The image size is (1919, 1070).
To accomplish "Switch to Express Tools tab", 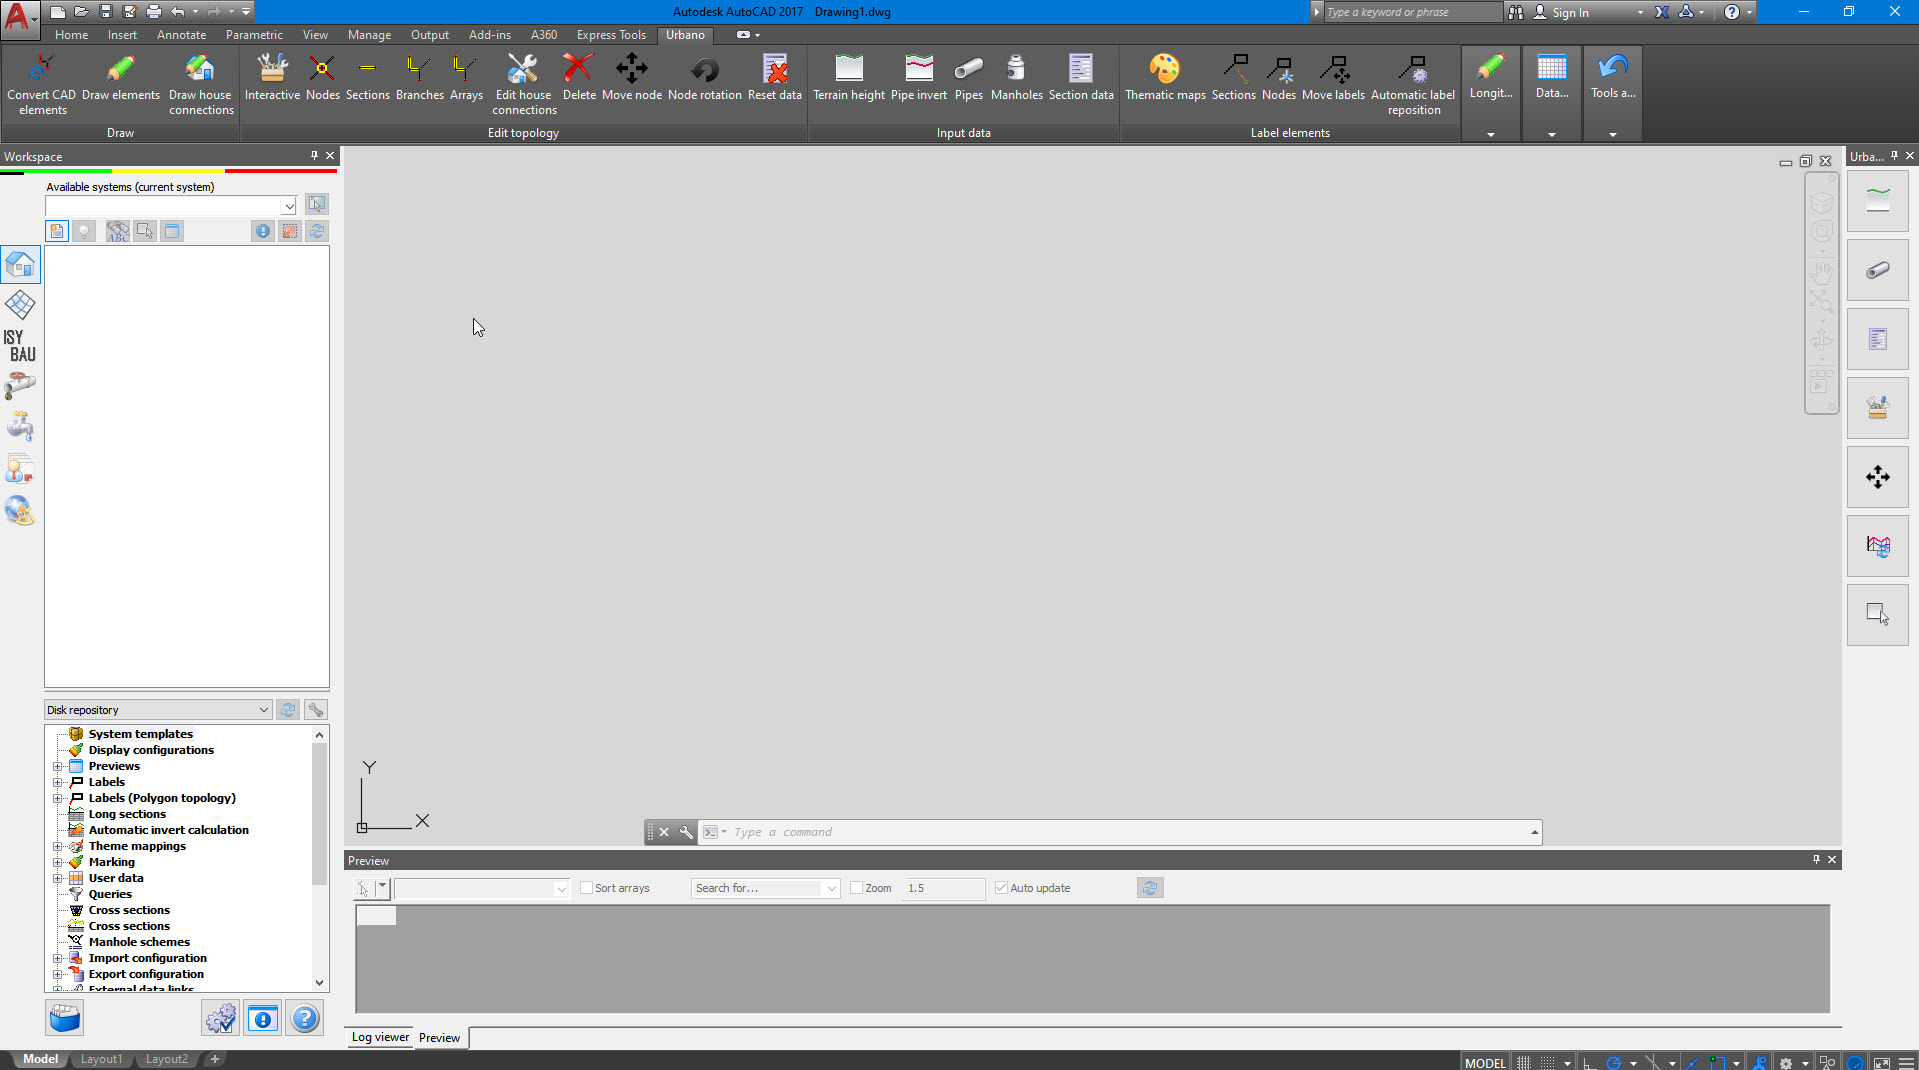I will tap(611, 35).
